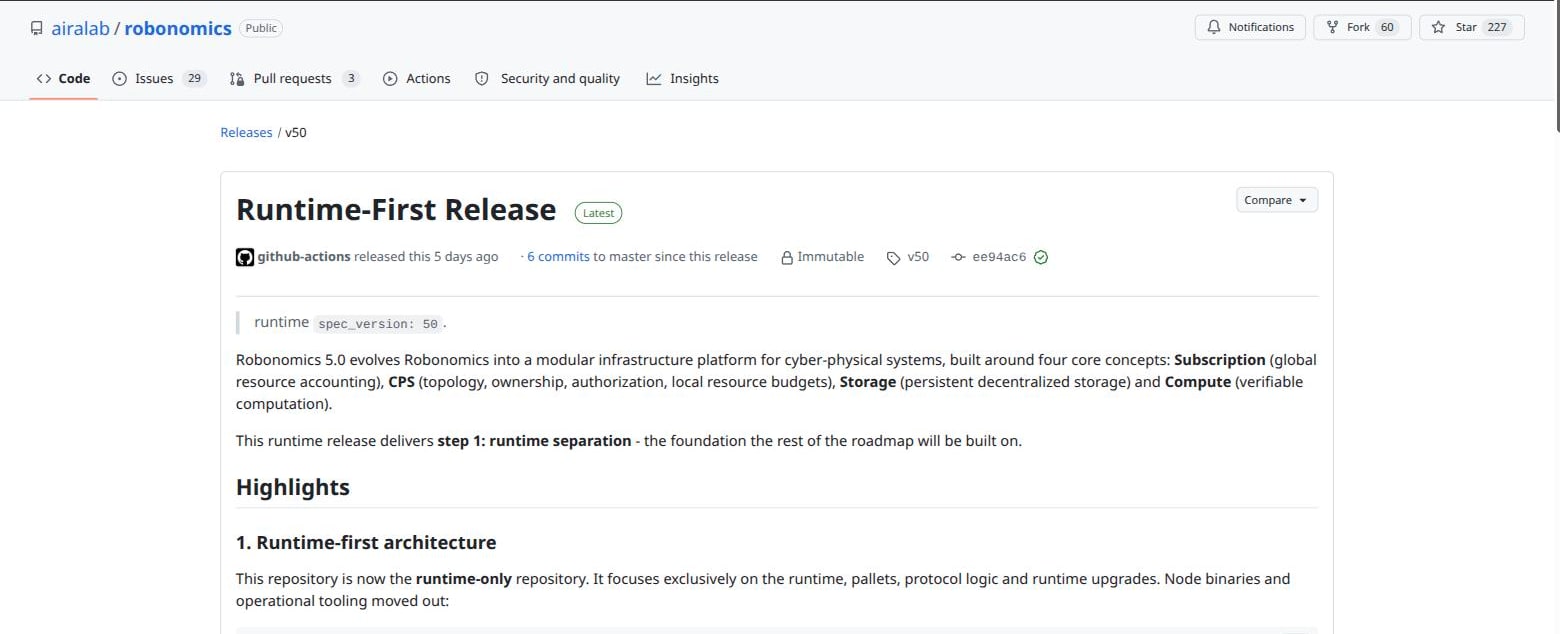This screenshot has height=634, width=1560.
Task: Open the v50 tag link
Action: 918,257
